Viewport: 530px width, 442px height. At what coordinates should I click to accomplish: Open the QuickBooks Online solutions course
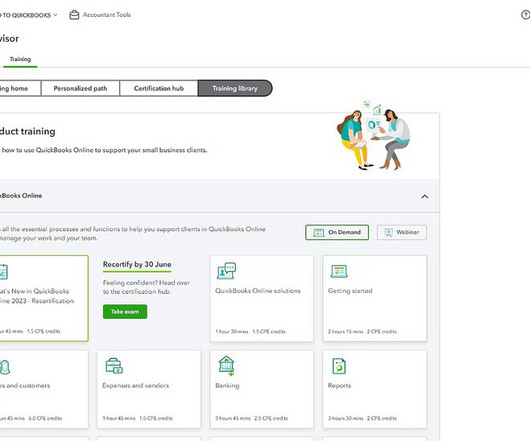(262, 298)
